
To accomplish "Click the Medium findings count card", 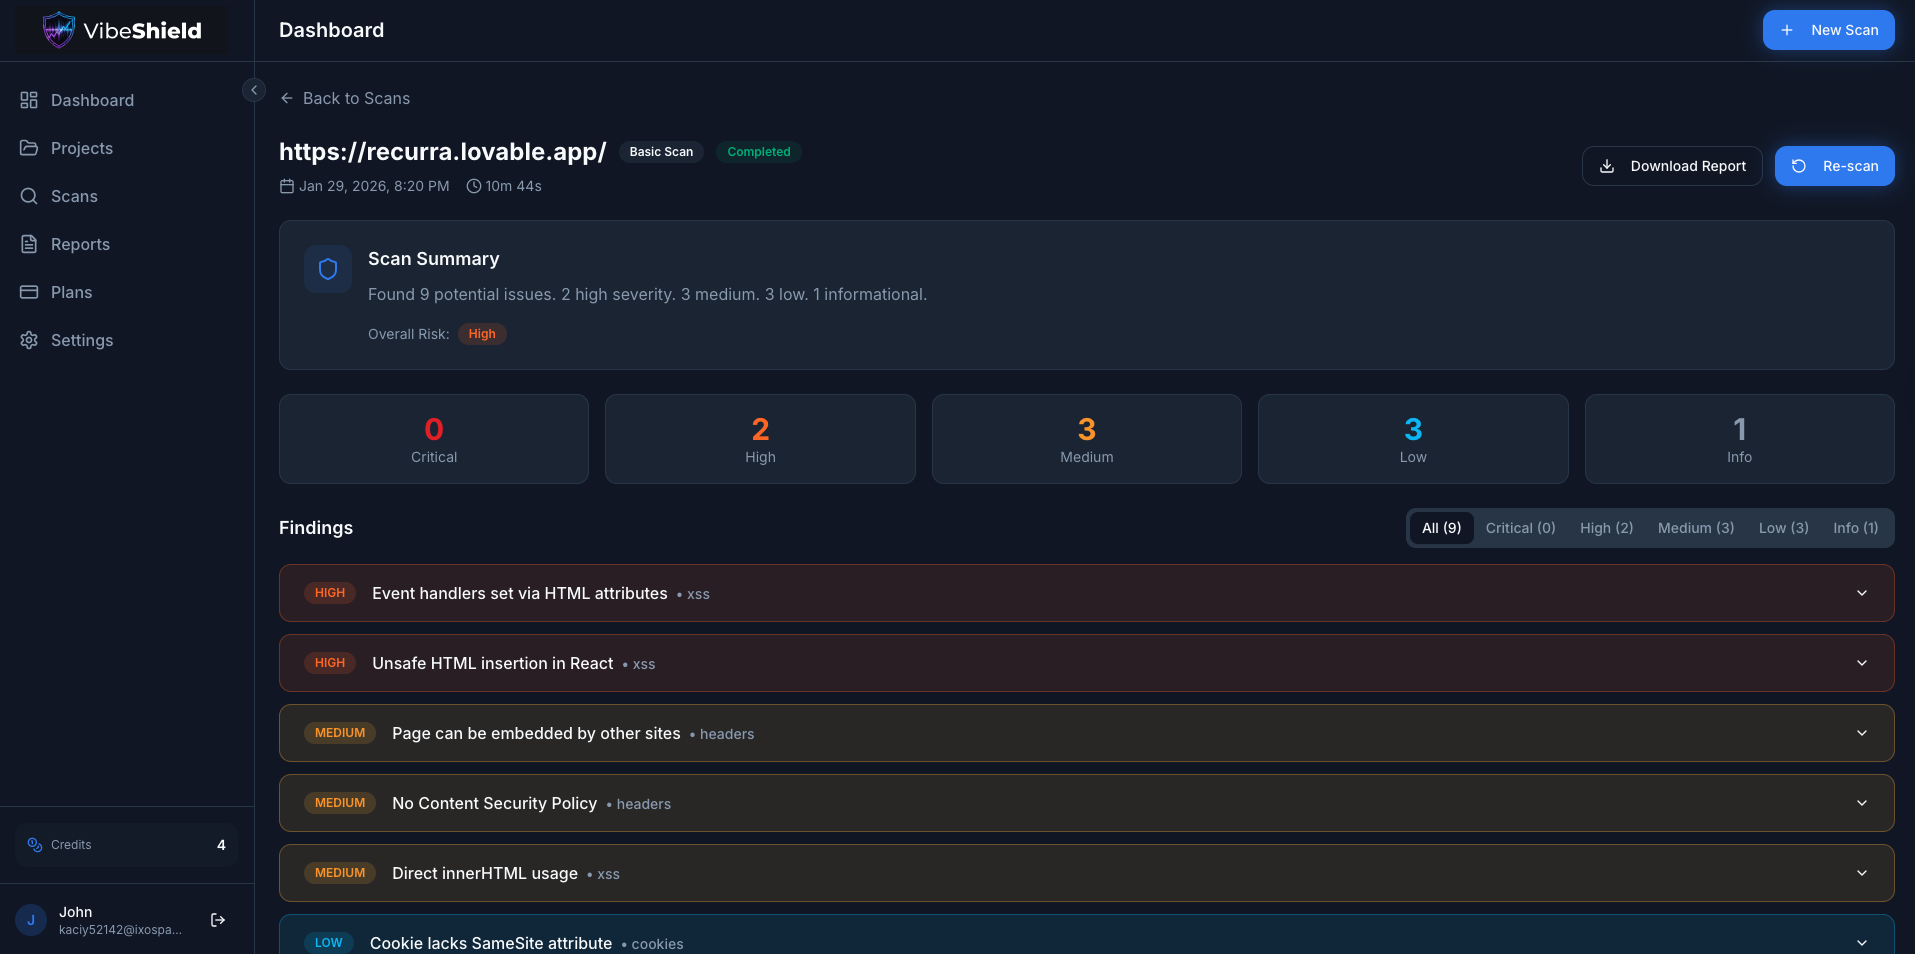I will coord(1086,439).
